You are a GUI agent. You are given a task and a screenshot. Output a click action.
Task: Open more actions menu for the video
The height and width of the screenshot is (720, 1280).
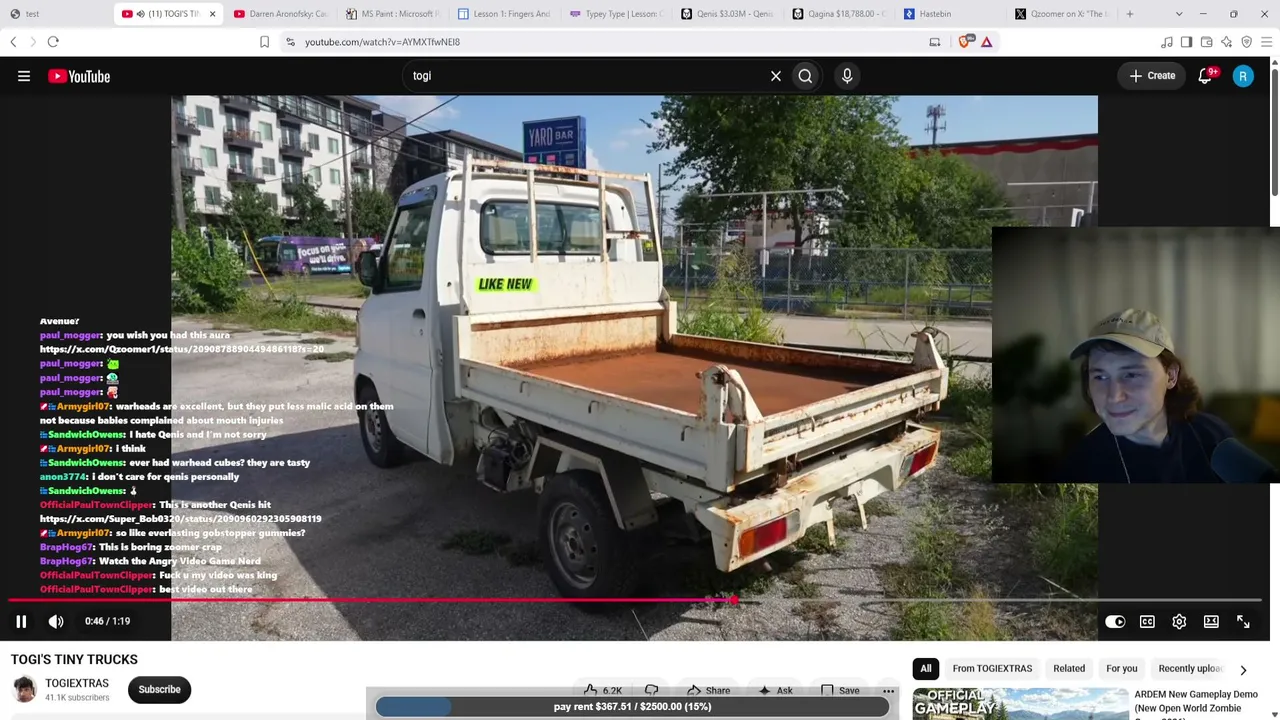click(x=888, y=690)
